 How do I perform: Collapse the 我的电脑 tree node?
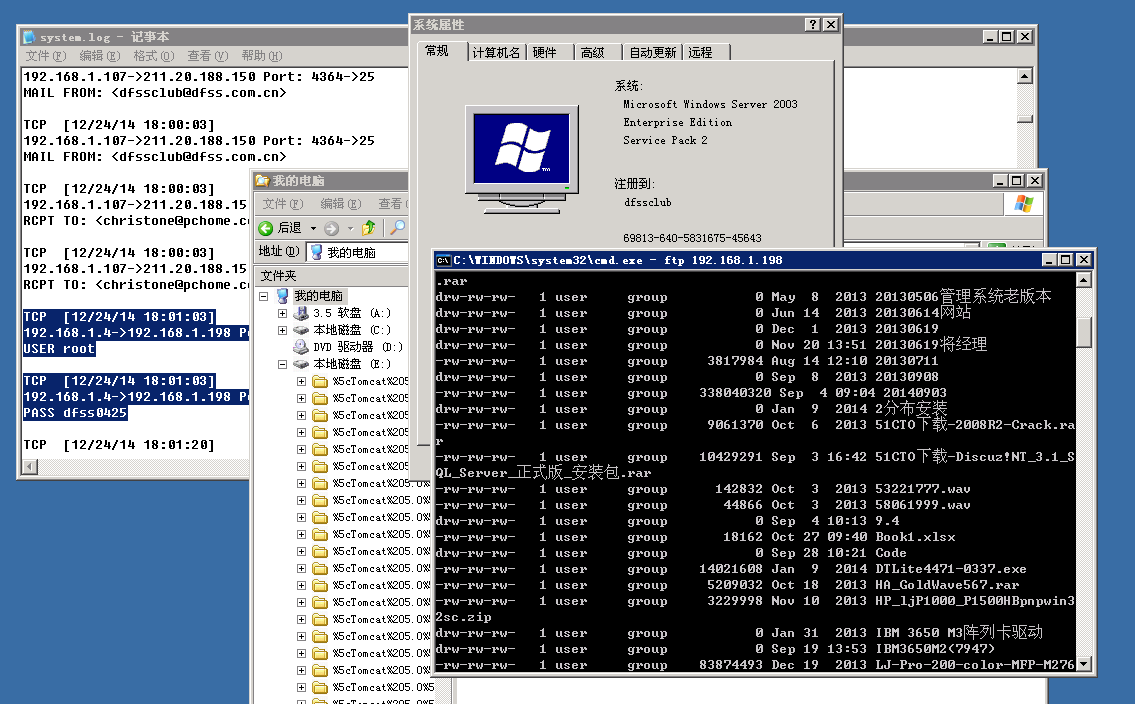point(263,296)
